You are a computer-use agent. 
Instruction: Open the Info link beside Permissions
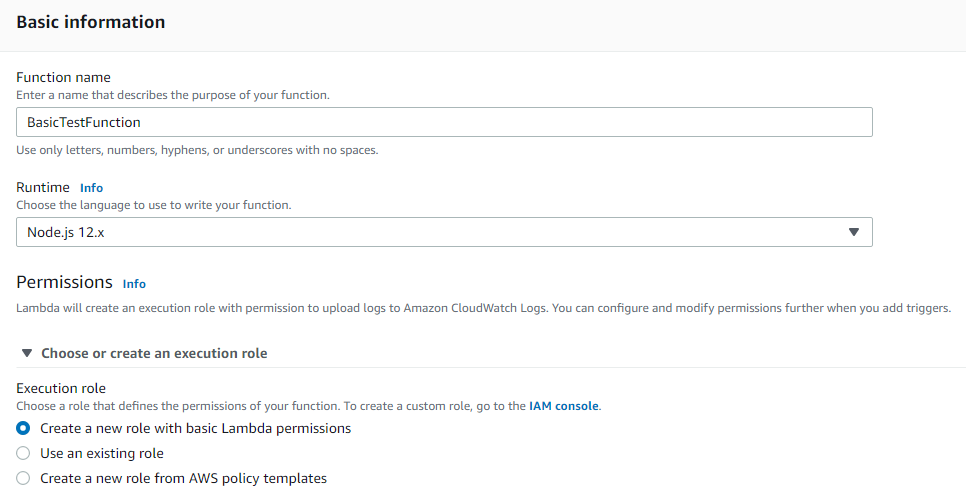pyautogui.click(x=134, y=284)
